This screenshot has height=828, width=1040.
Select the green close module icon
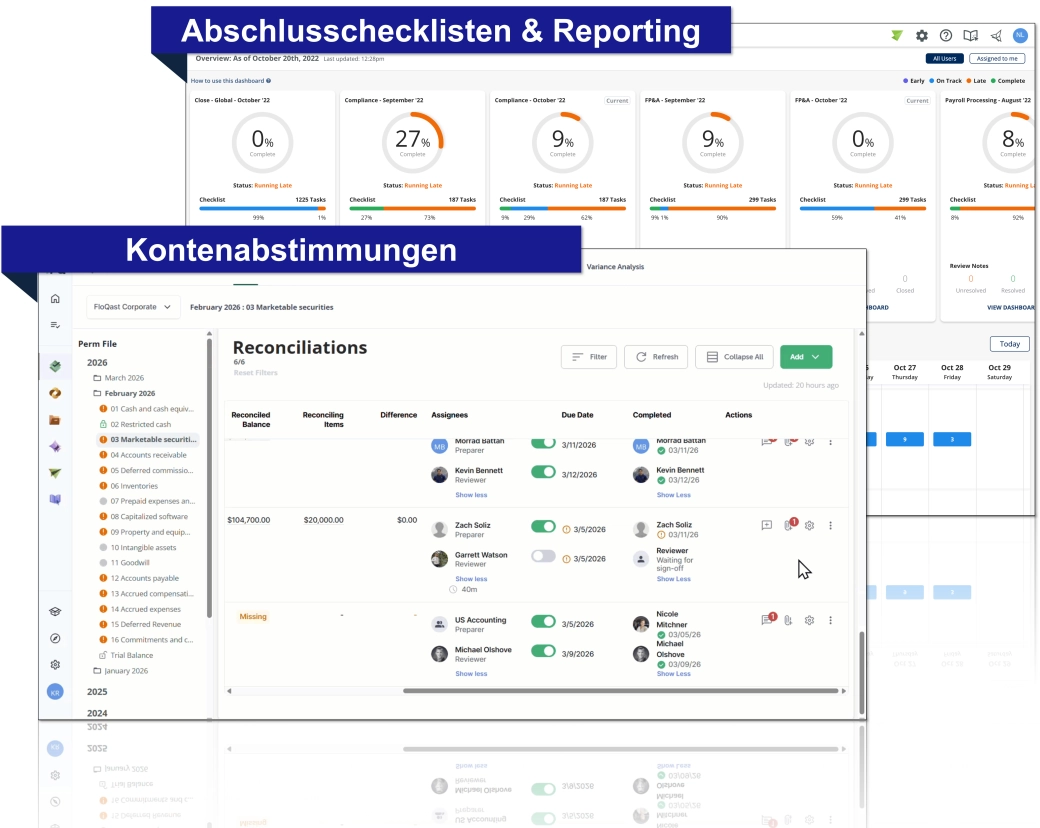[55, 366]
